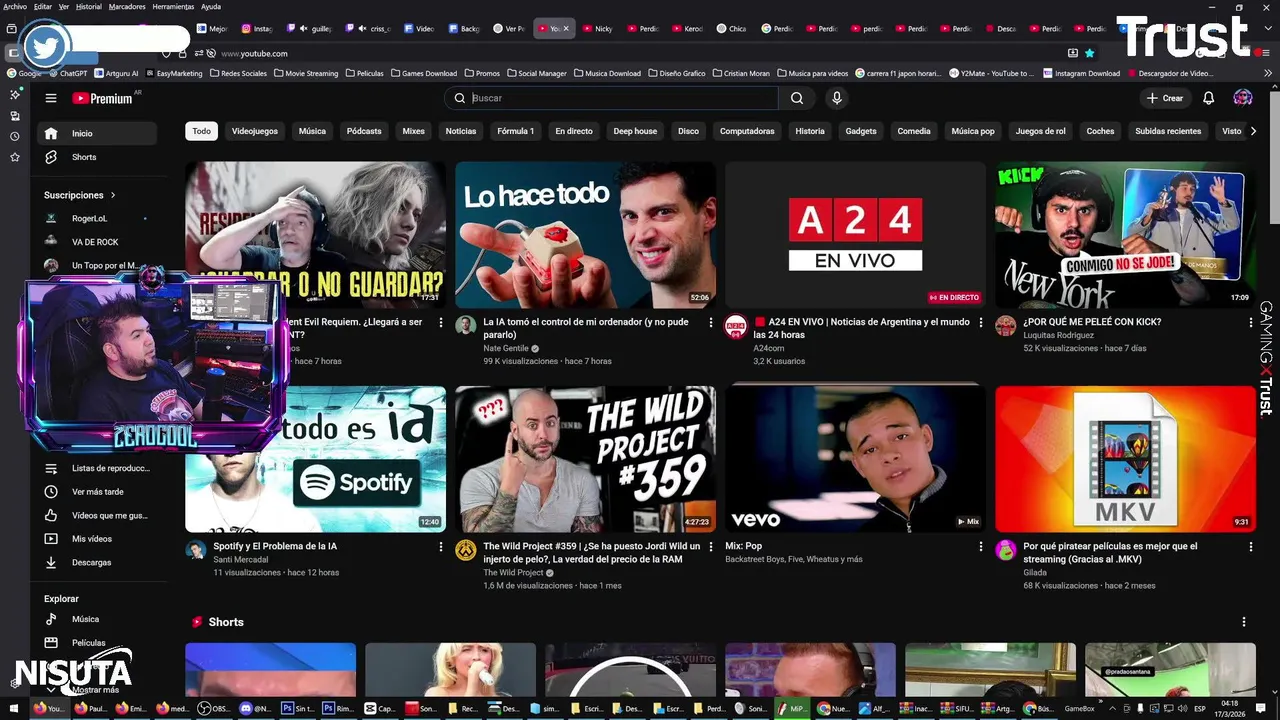Open Mis vídeos in sidebar
The image size is (1280, 720).
[x=97, y=539]
